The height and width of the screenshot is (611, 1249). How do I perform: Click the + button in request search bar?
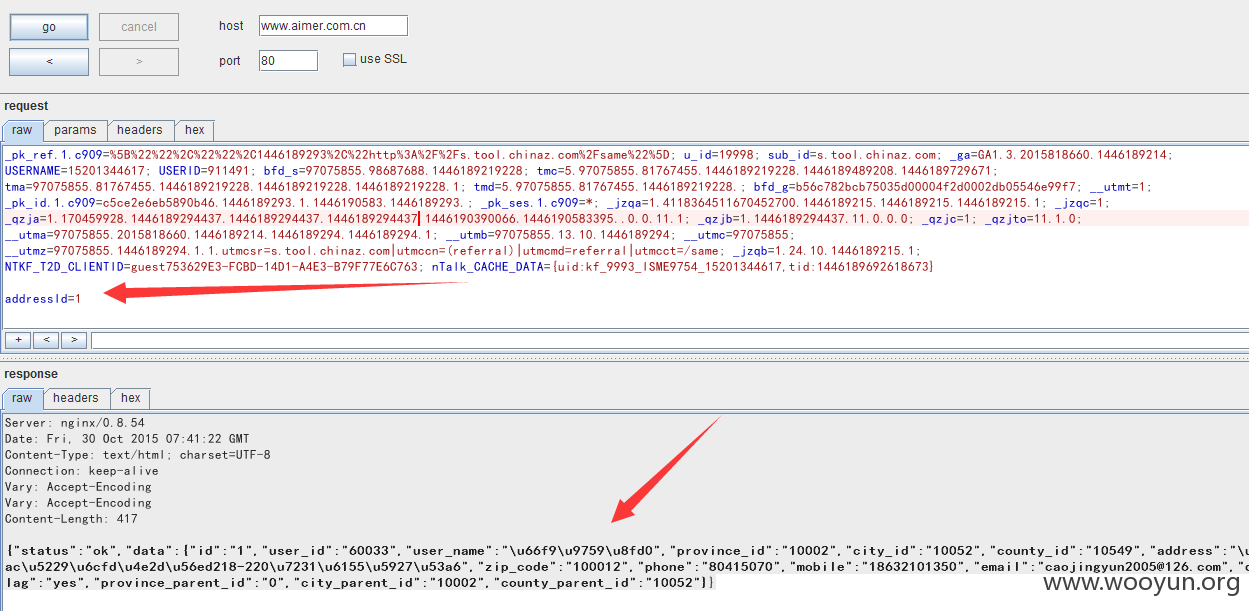pyautogui.click(x=17, y=340)
